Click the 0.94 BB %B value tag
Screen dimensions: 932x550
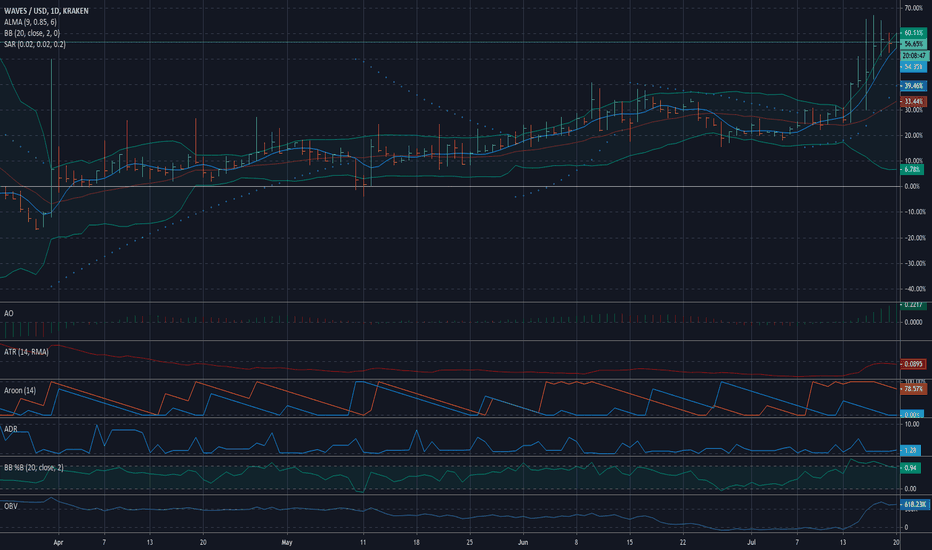(x=911, y=468)
